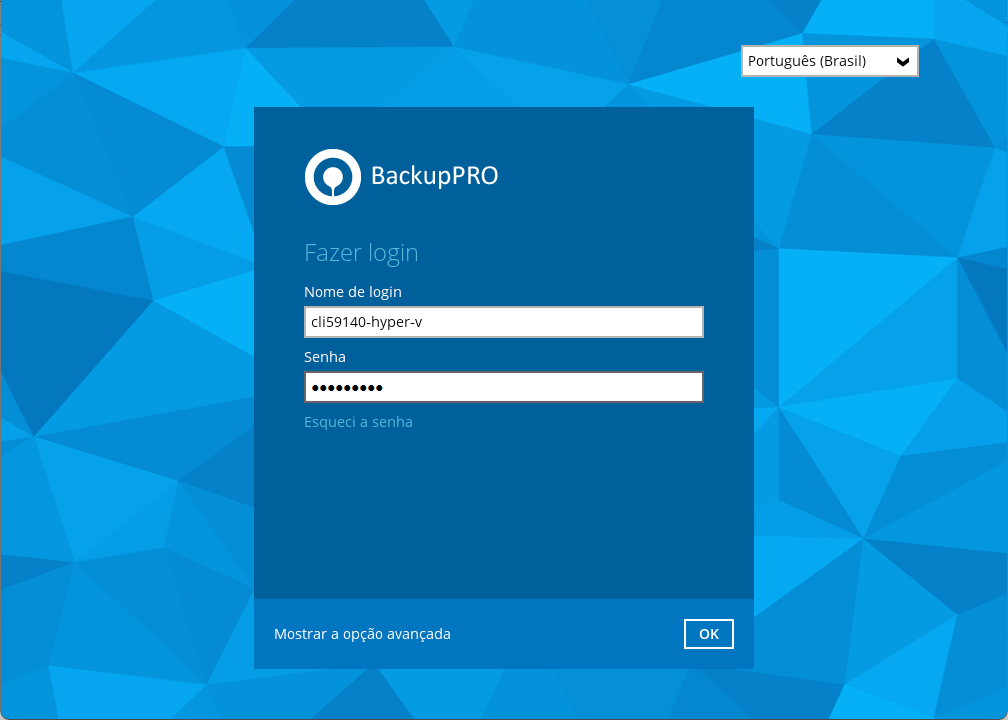Click the BackupPRO product name text
The height and width of the screenshot is (720, 1008).
tap(434, 176)
